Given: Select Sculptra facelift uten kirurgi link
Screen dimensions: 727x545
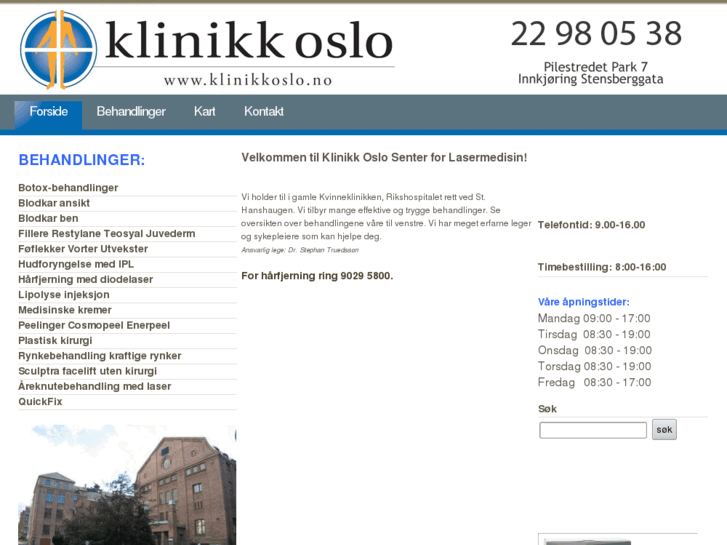Looking at the screenshot, I should [x=88, y=372].
